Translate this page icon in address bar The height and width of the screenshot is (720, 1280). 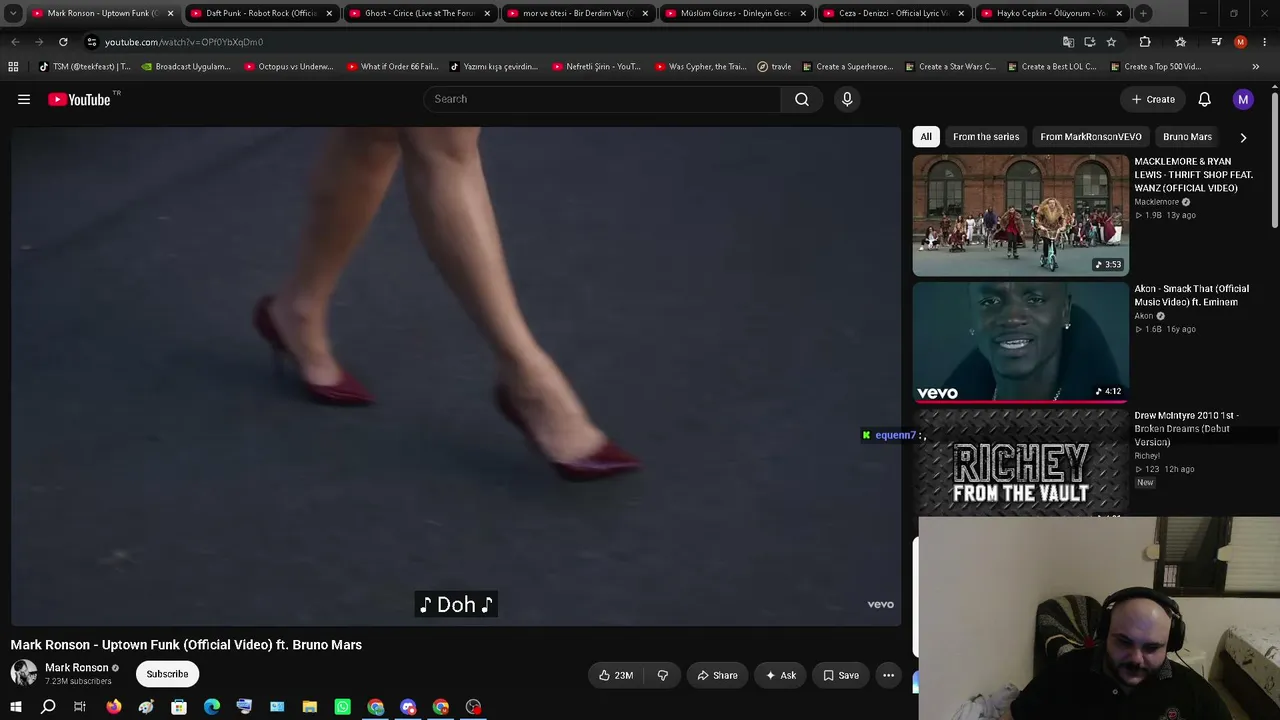tap(1068, 42)
